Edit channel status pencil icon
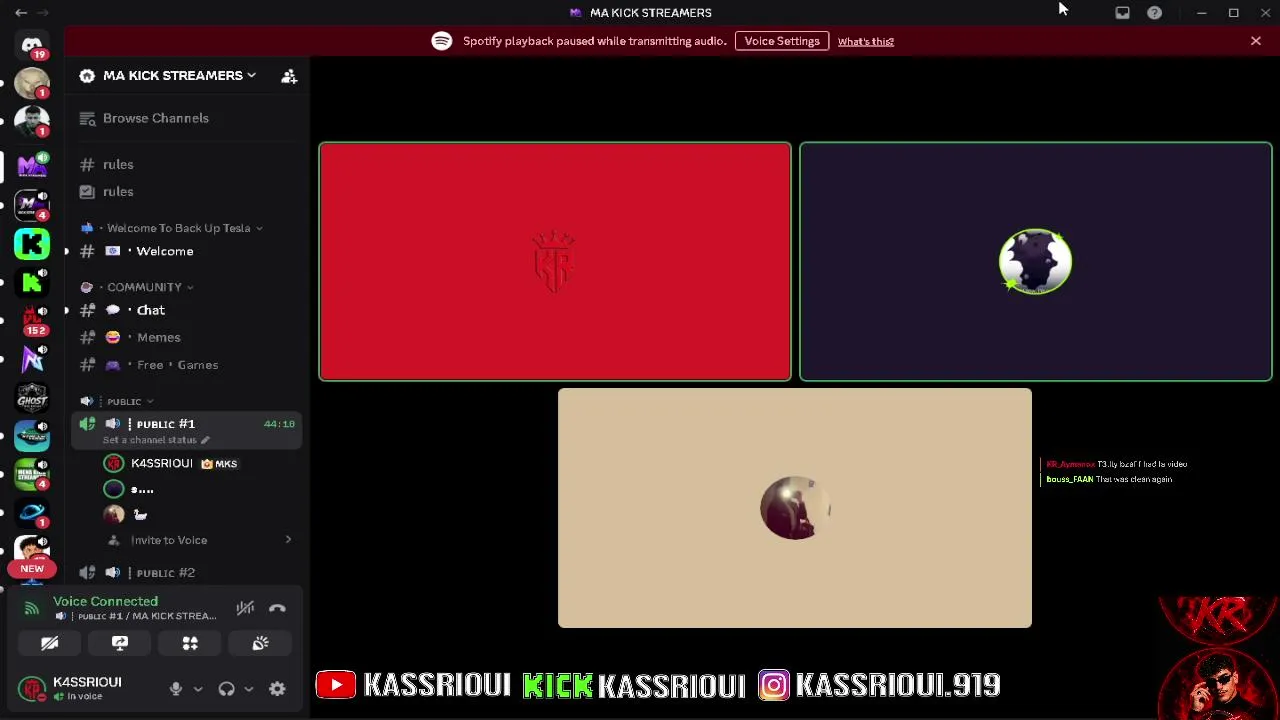Image resolution: width=1280 pixels, height=720 pixels. (205, 440)
